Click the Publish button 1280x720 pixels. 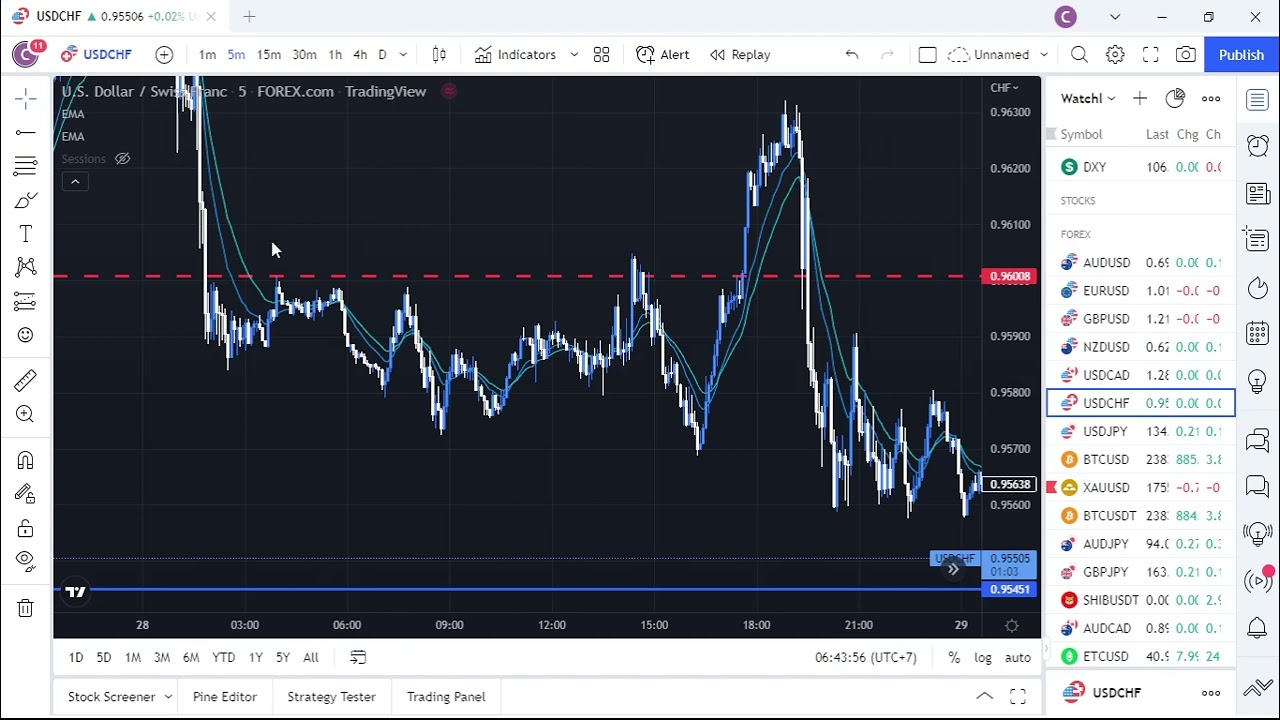[1241, 55]
